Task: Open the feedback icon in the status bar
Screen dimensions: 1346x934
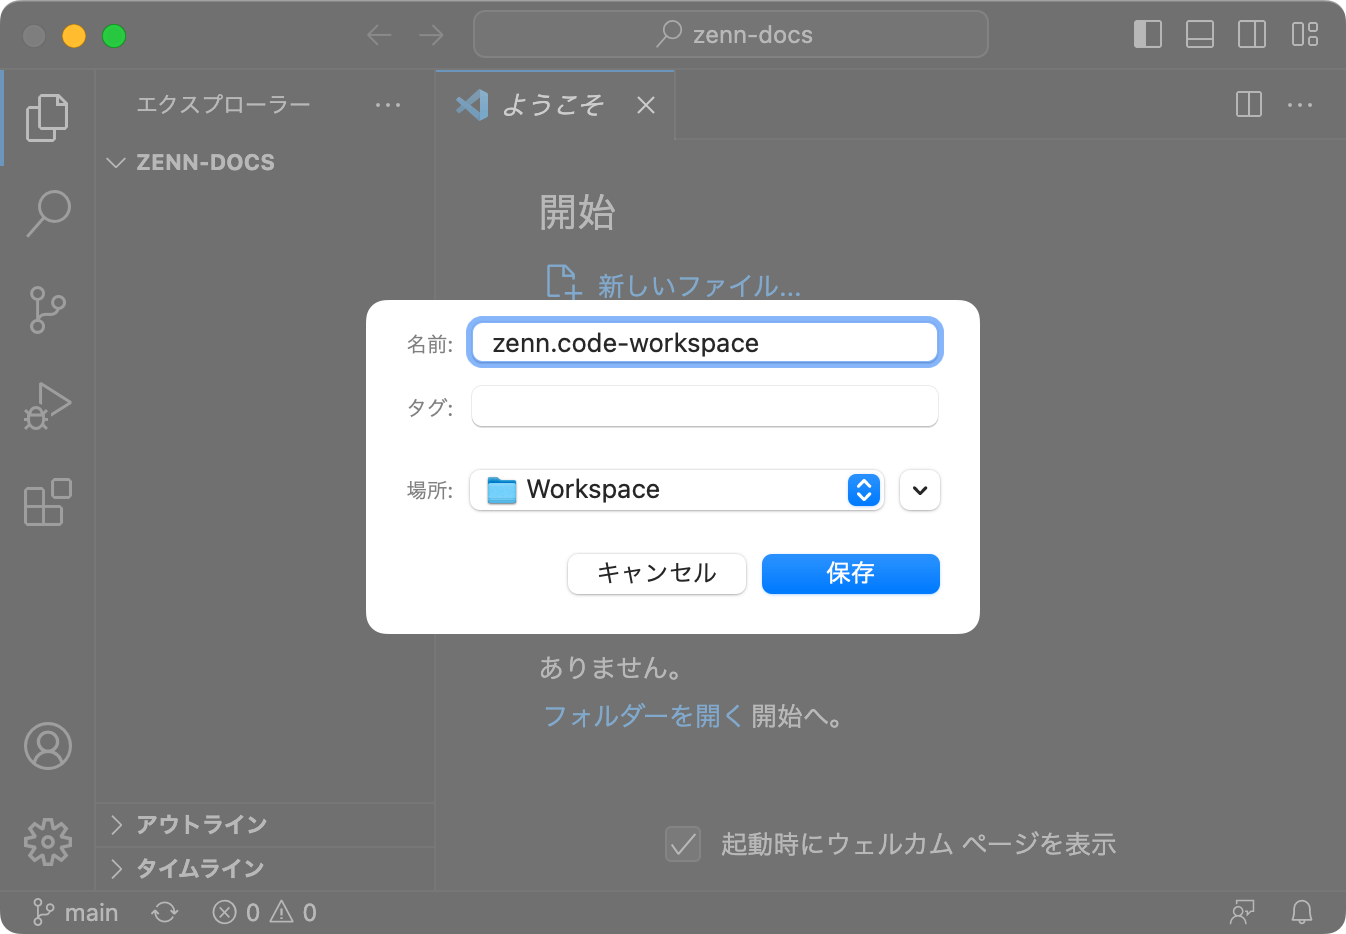Action: tap(1242, 913)
